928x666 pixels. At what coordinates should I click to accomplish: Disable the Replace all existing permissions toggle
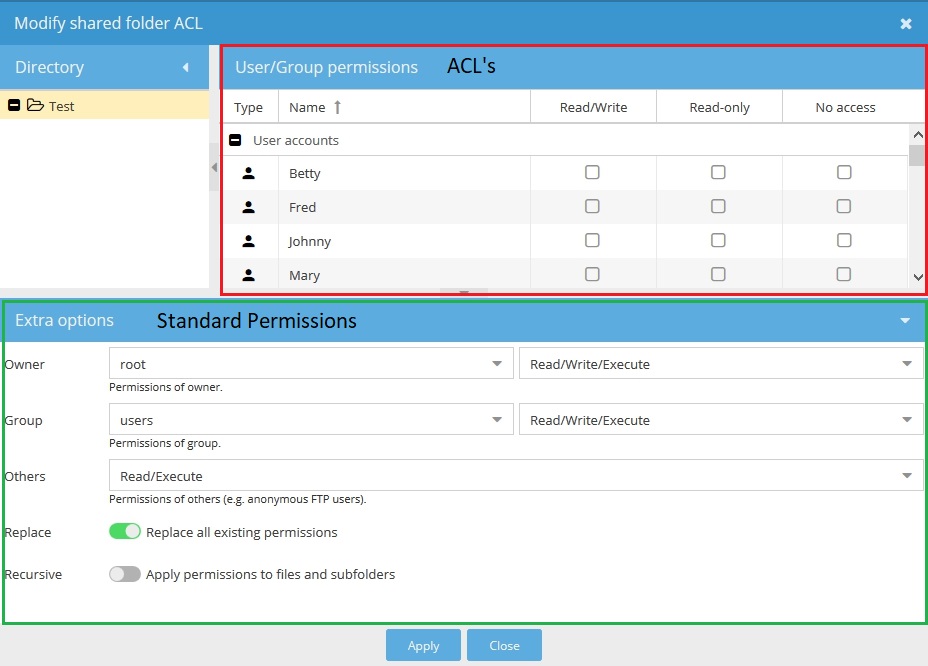124,531
